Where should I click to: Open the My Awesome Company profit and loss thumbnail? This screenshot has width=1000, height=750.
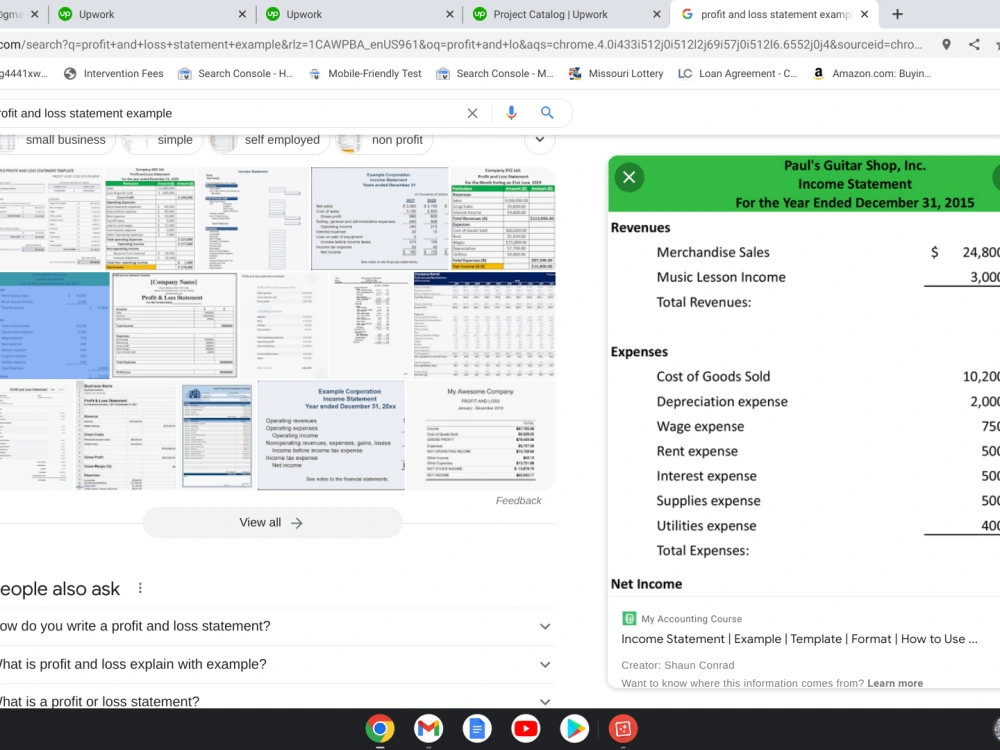tap(480, 435)
